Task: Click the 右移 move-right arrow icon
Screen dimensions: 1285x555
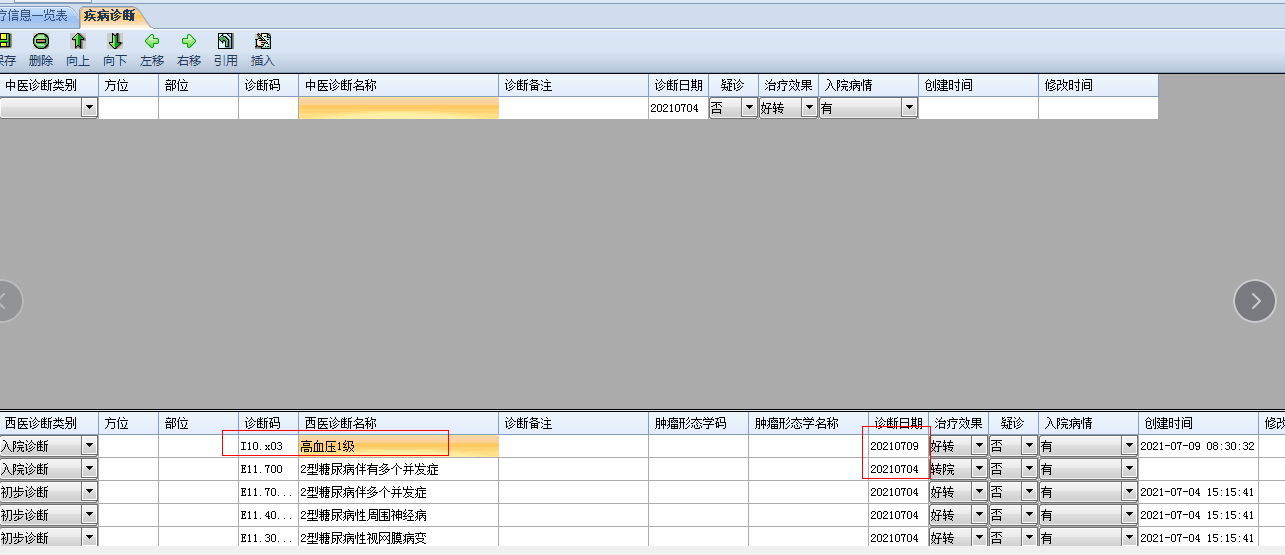Action: tap(188, 42)
